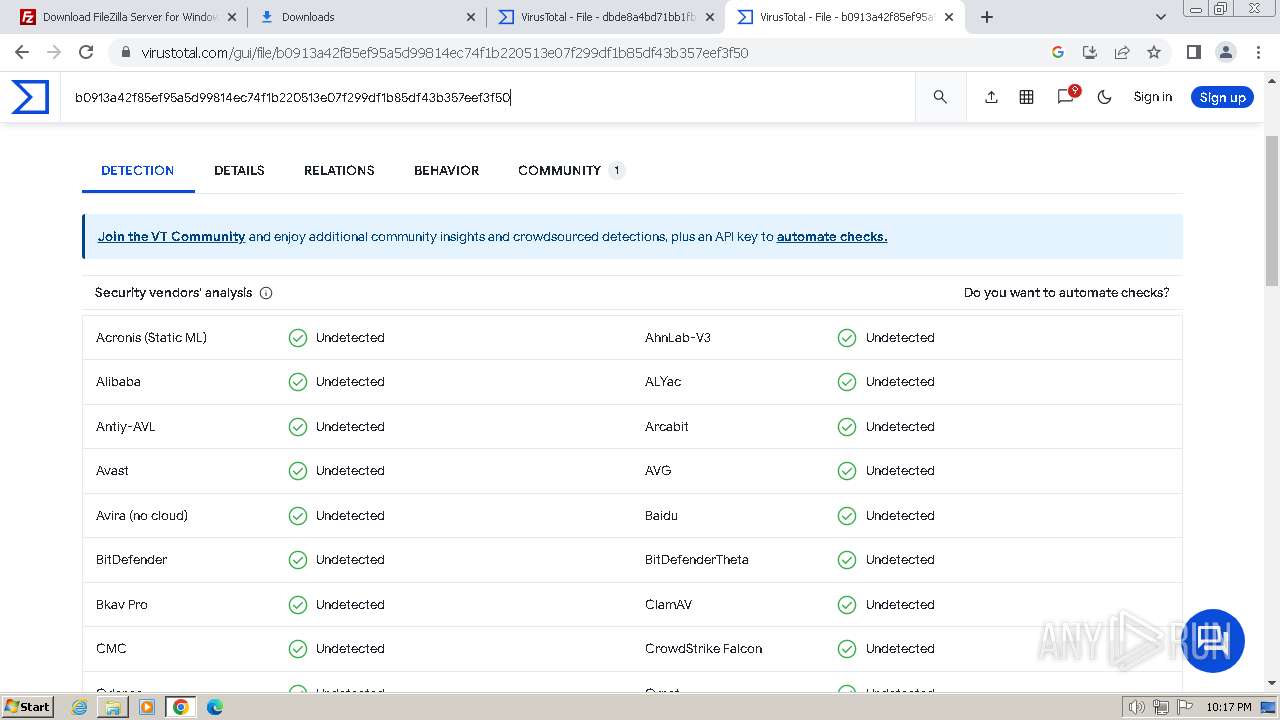Click the Baidu vendor name
This screenshot has width=1280, height=720.
(x=661, y=516)
